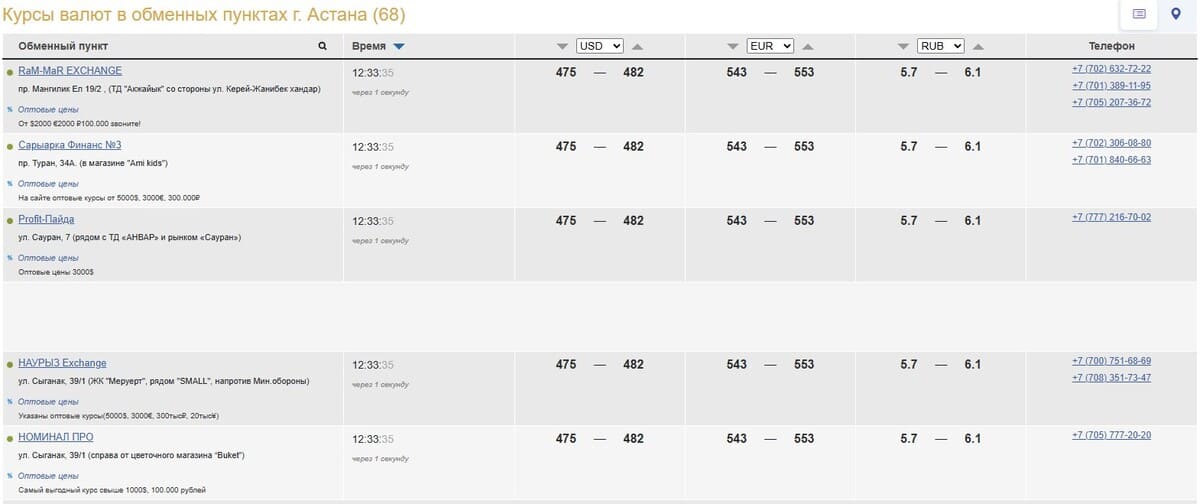This screenshot has width=1200, height=504.
Task: Open RaM-MaR EXCHANGE link
Action: [x=70, y=71]
